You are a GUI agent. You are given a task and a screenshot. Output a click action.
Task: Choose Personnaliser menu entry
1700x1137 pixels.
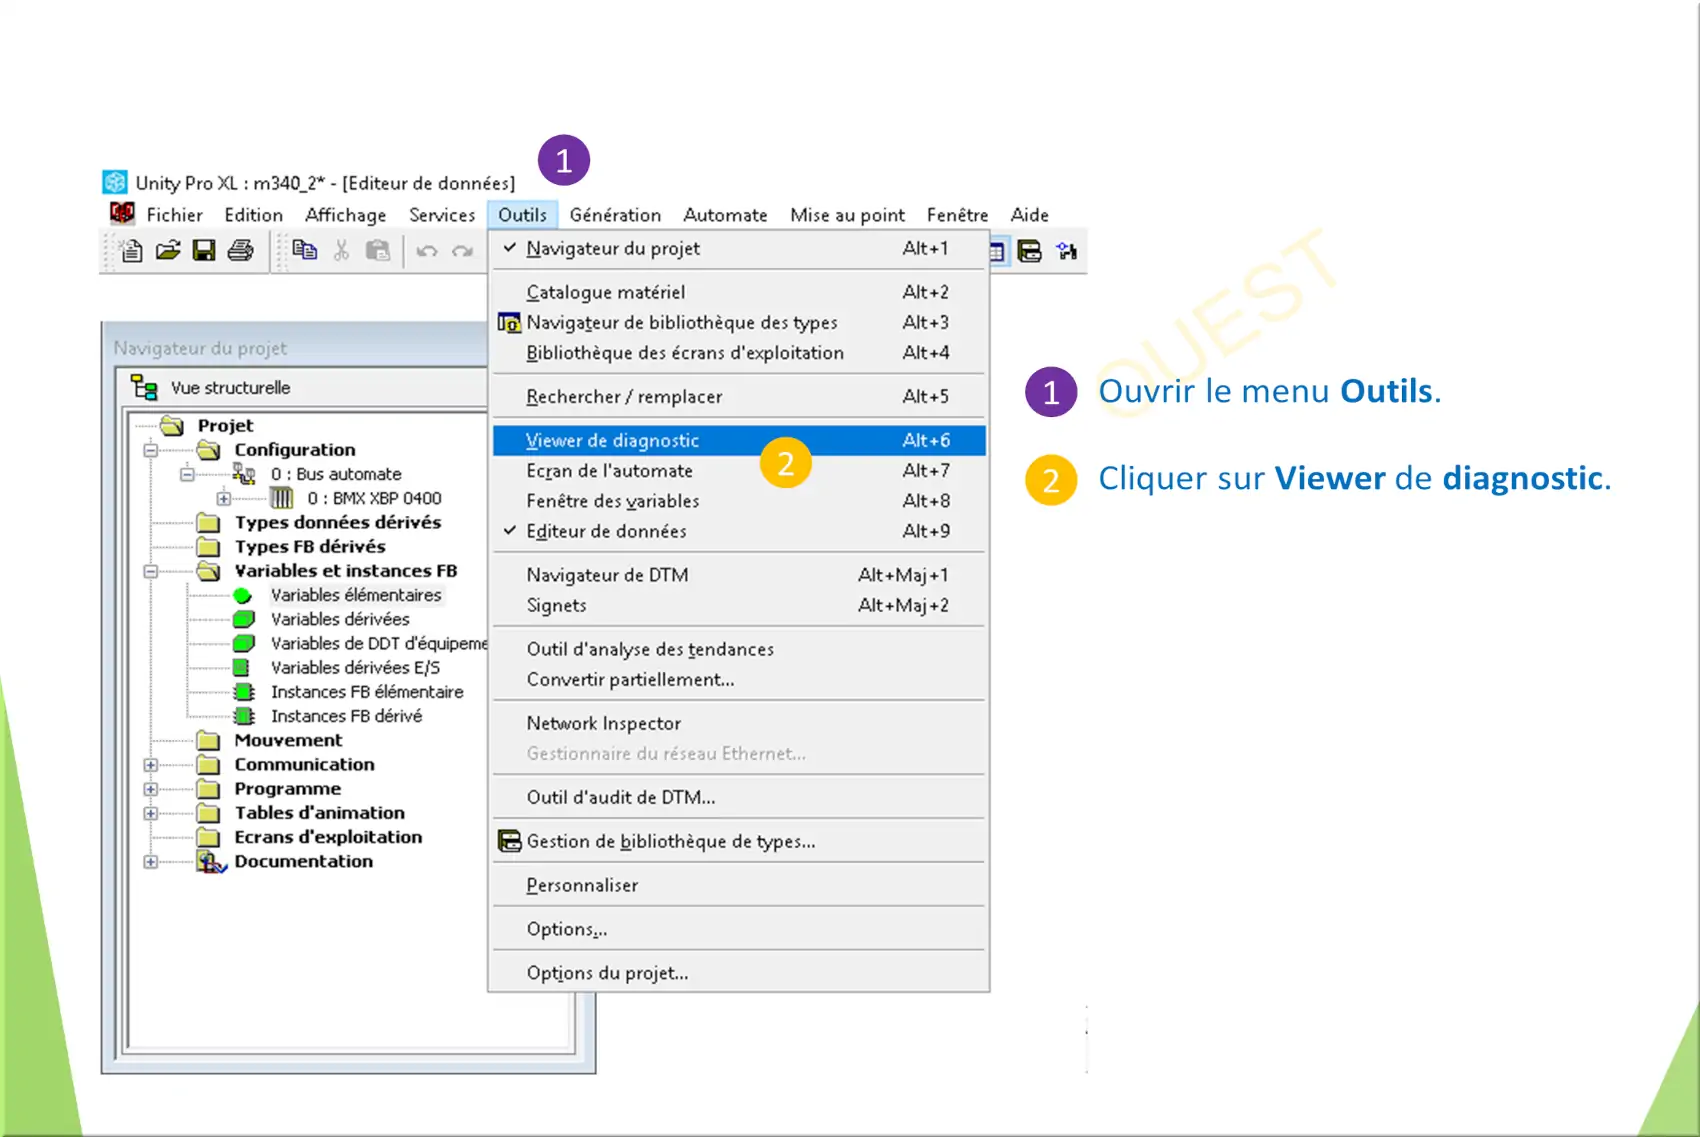coord(738,885)
